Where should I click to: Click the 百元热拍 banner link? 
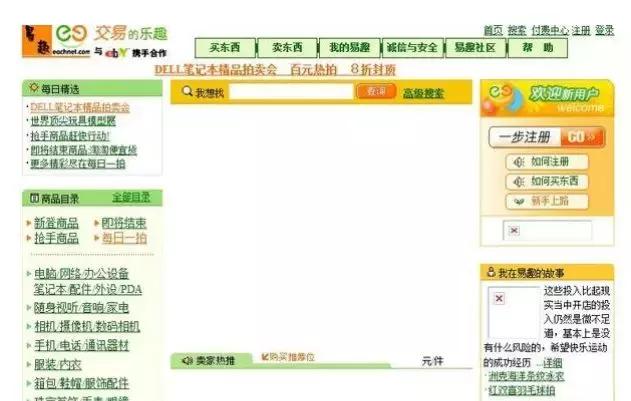pyautogui.click(x=313, y=70)
